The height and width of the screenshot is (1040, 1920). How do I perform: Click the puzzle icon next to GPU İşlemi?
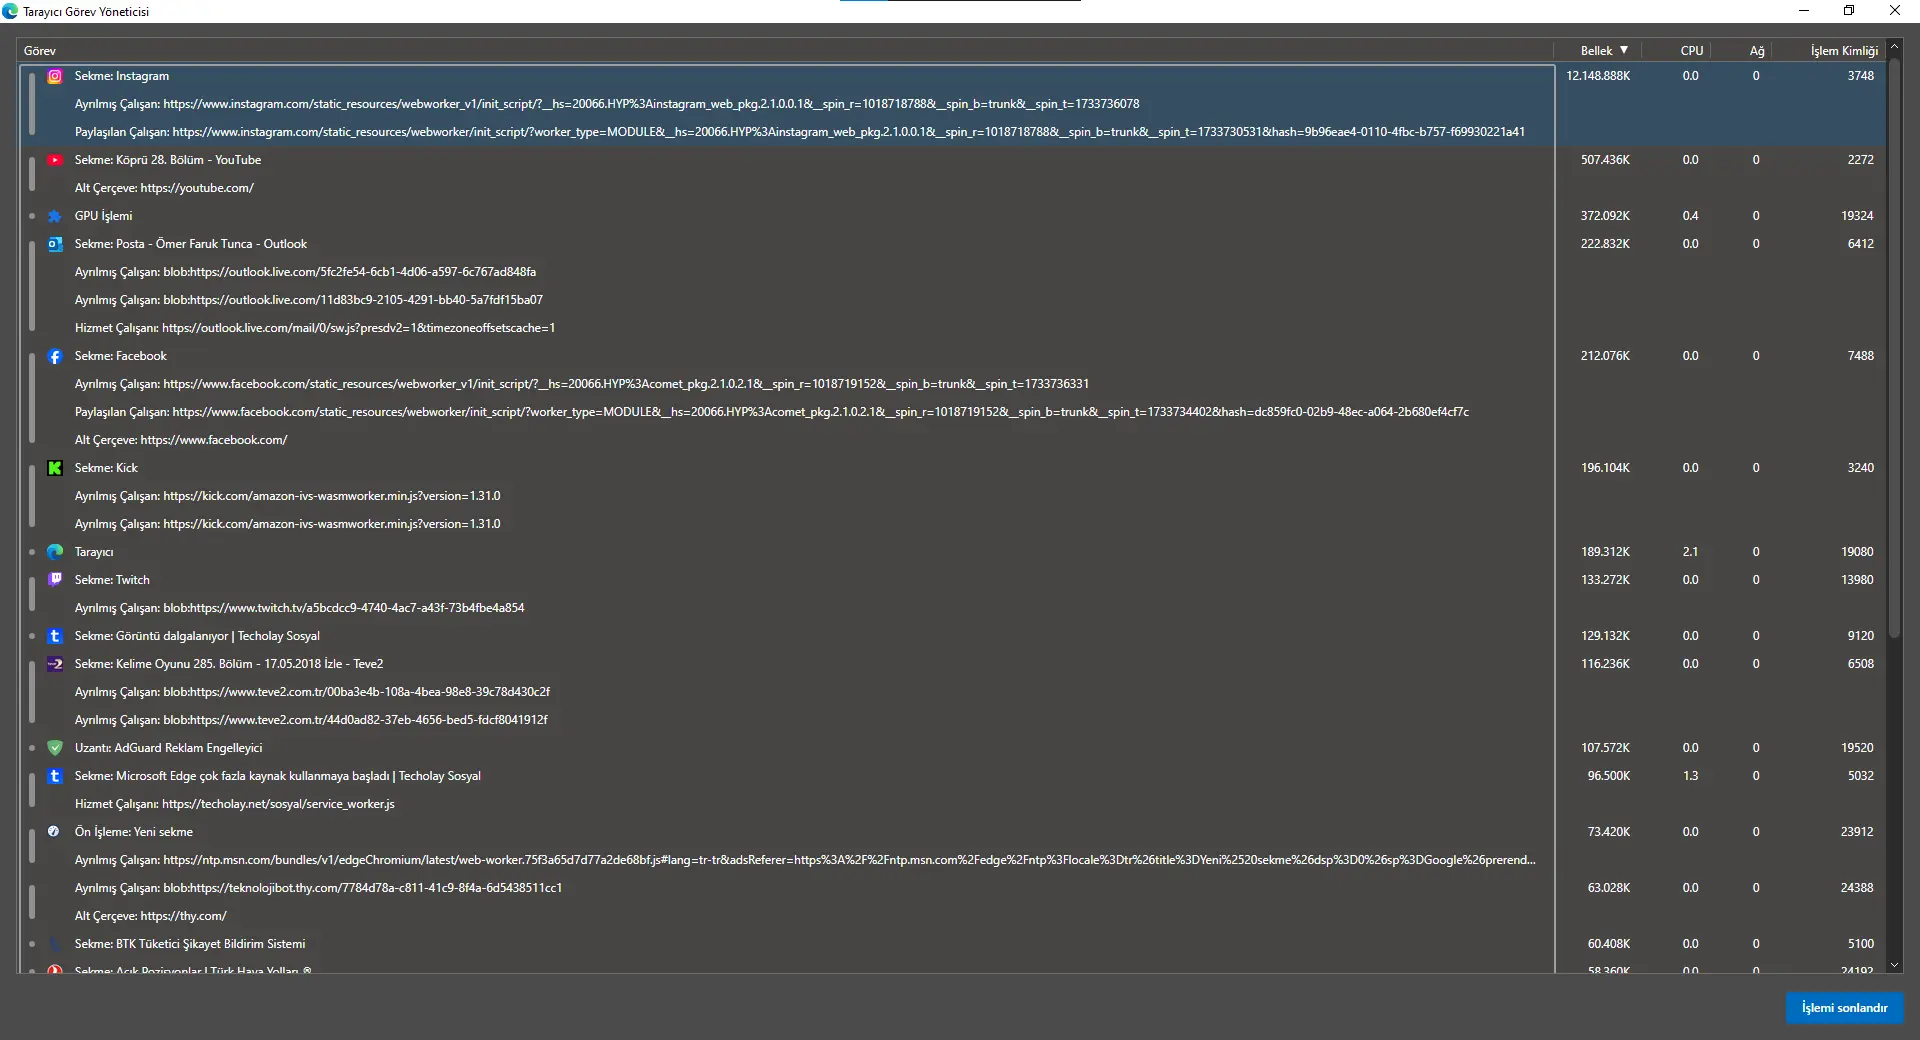click(55, 216)
